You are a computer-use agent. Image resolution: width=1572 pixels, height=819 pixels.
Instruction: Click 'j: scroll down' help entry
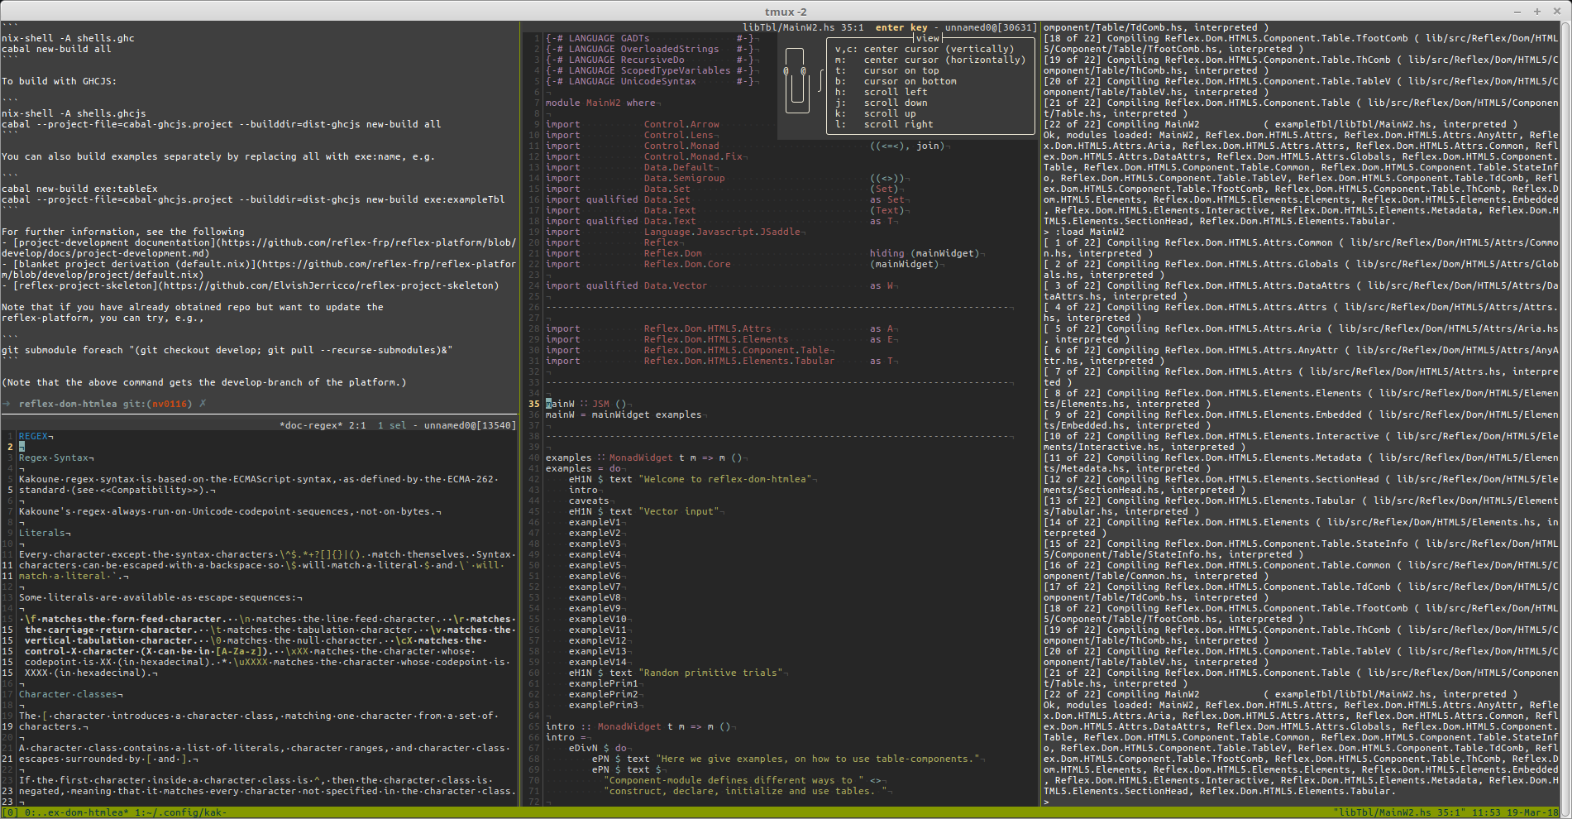point(881,103)
